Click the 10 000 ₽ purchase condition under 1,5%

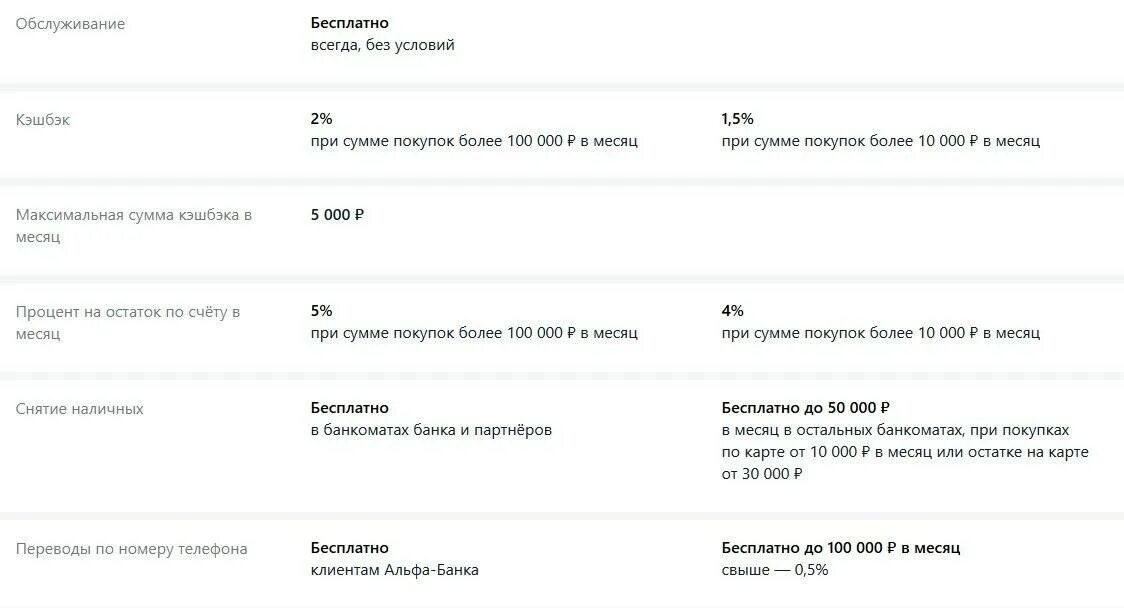click(880, 141)
